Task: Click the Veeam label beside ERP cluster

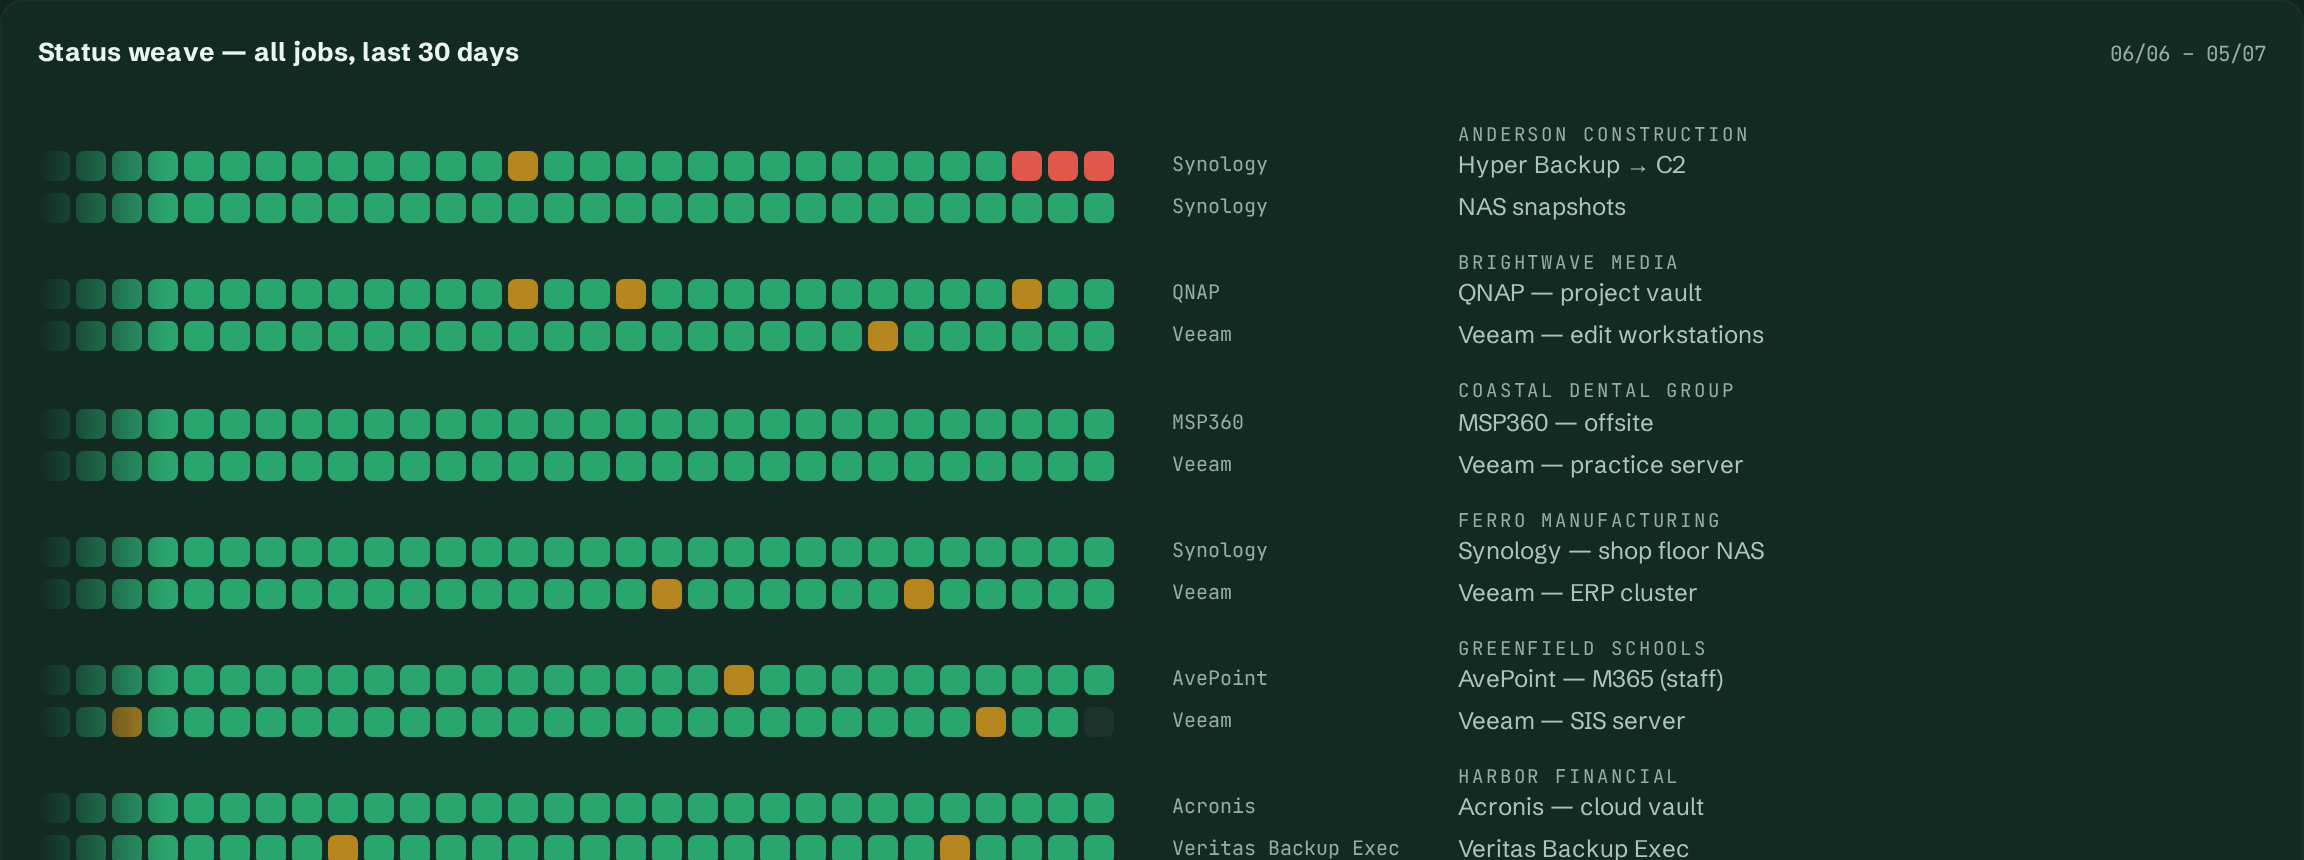Action: pos(1202,592)
